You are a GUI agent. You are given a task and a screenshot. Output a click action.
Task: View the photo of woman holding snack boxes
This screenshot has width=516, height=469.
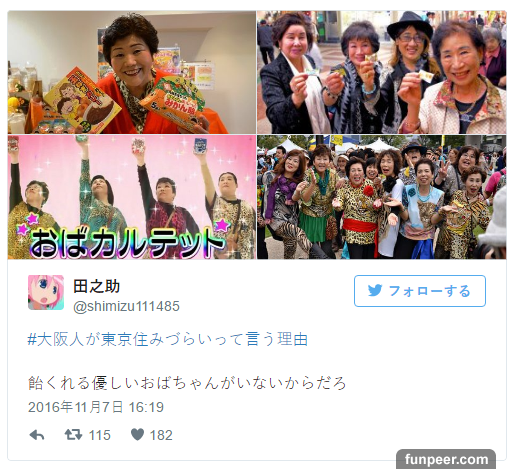132,72
